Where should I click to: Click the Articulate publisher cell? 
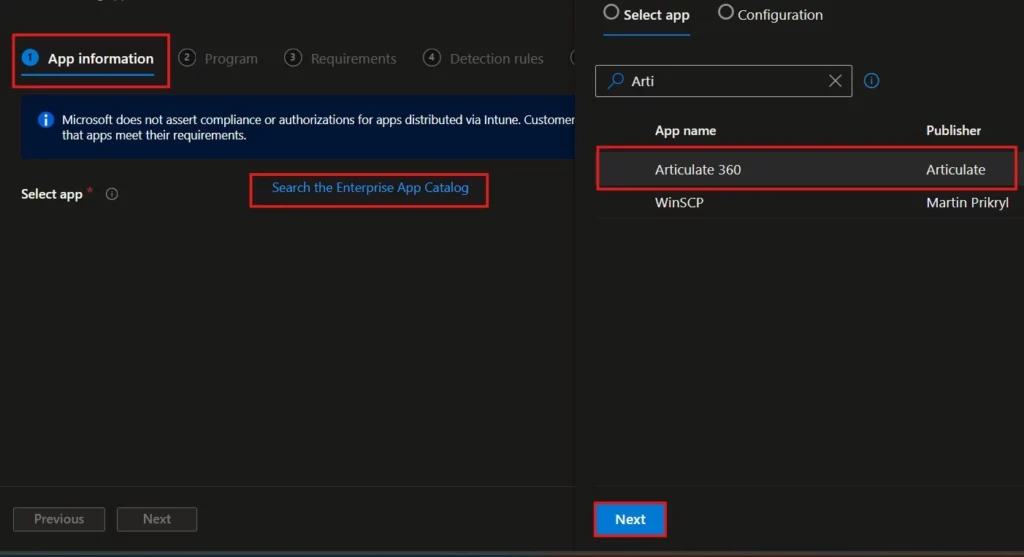(x=955, y=170)
